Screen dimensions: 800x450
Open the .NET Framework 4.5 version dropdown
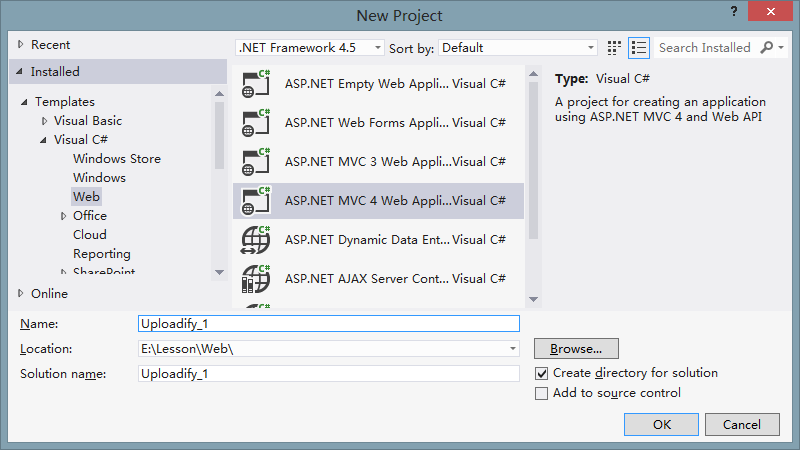click(x=309, y=48)
